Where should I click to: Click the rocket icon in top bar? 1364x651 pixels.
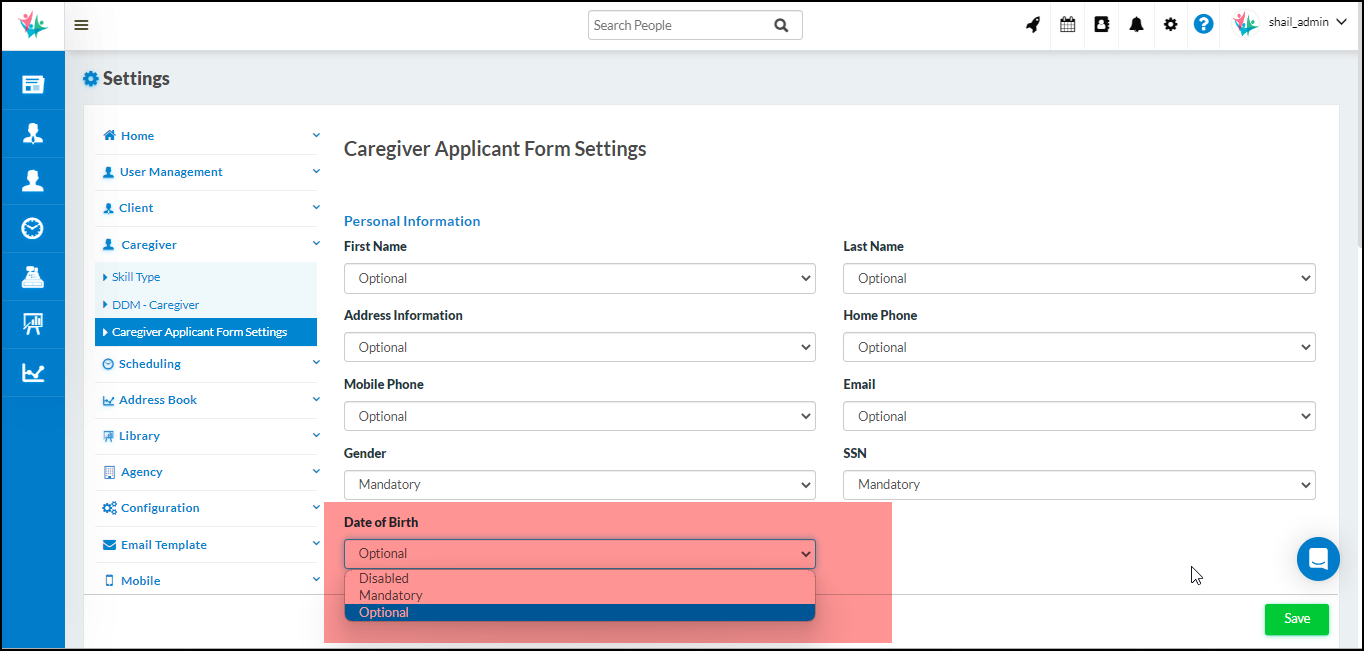[1033, 25]
